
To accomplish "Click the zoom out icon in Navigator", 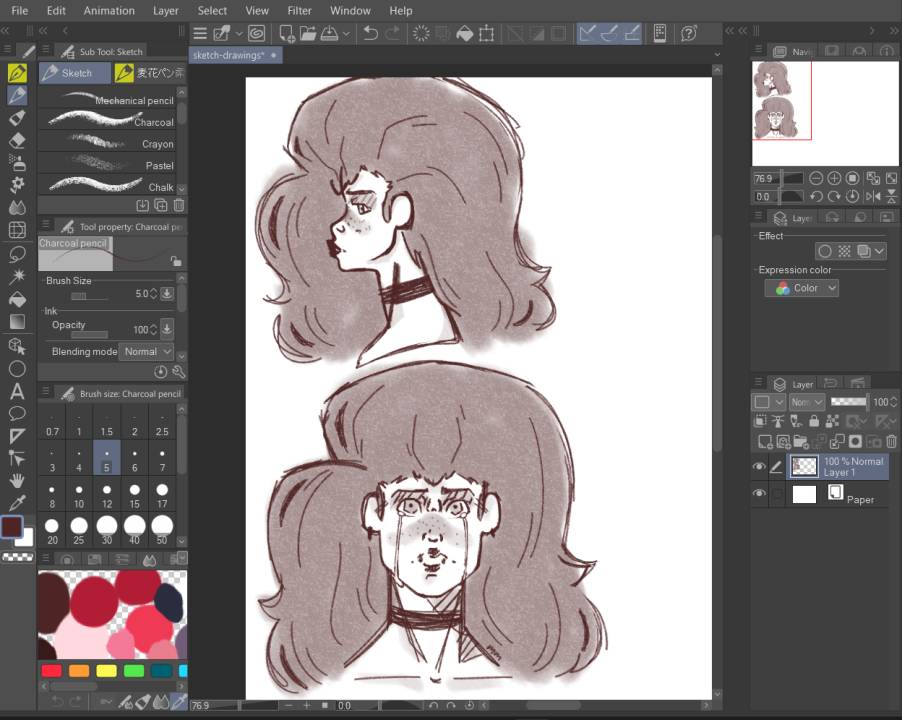I will pyautogui.click(x=815, y=178).
